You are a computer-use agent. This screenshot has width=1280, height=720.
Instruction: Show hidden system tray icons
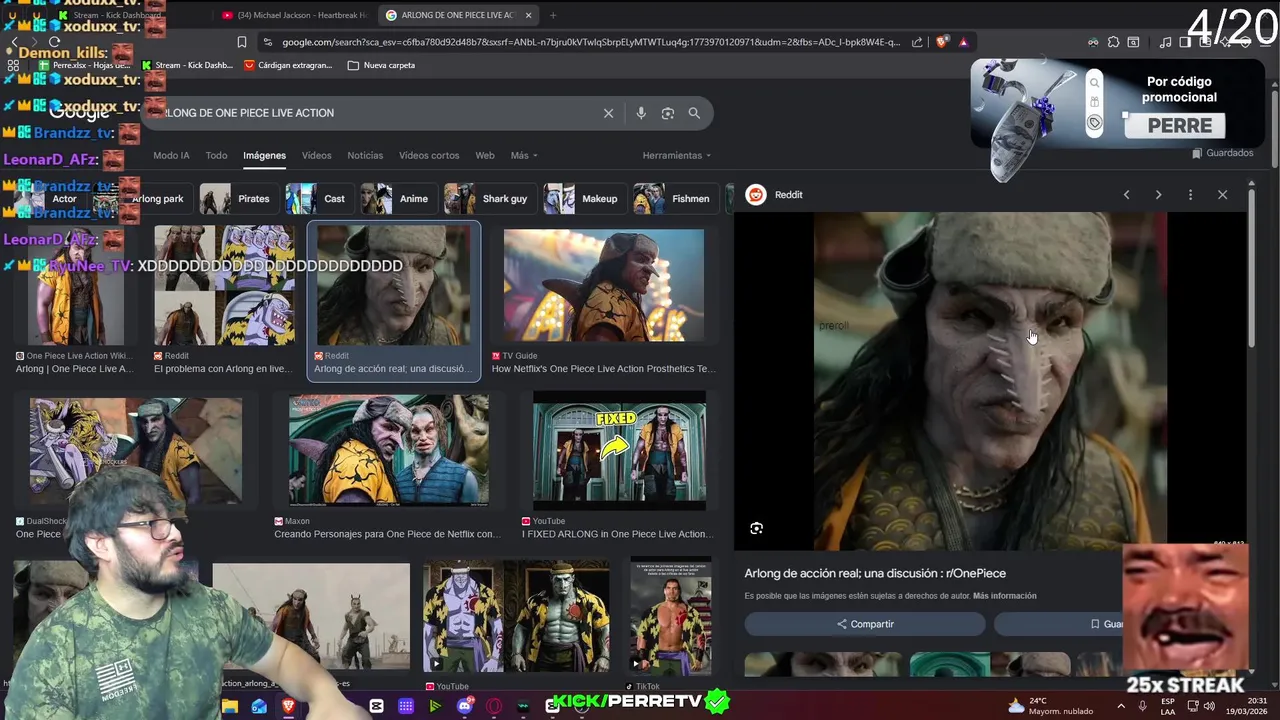(x=1120, y=706)
